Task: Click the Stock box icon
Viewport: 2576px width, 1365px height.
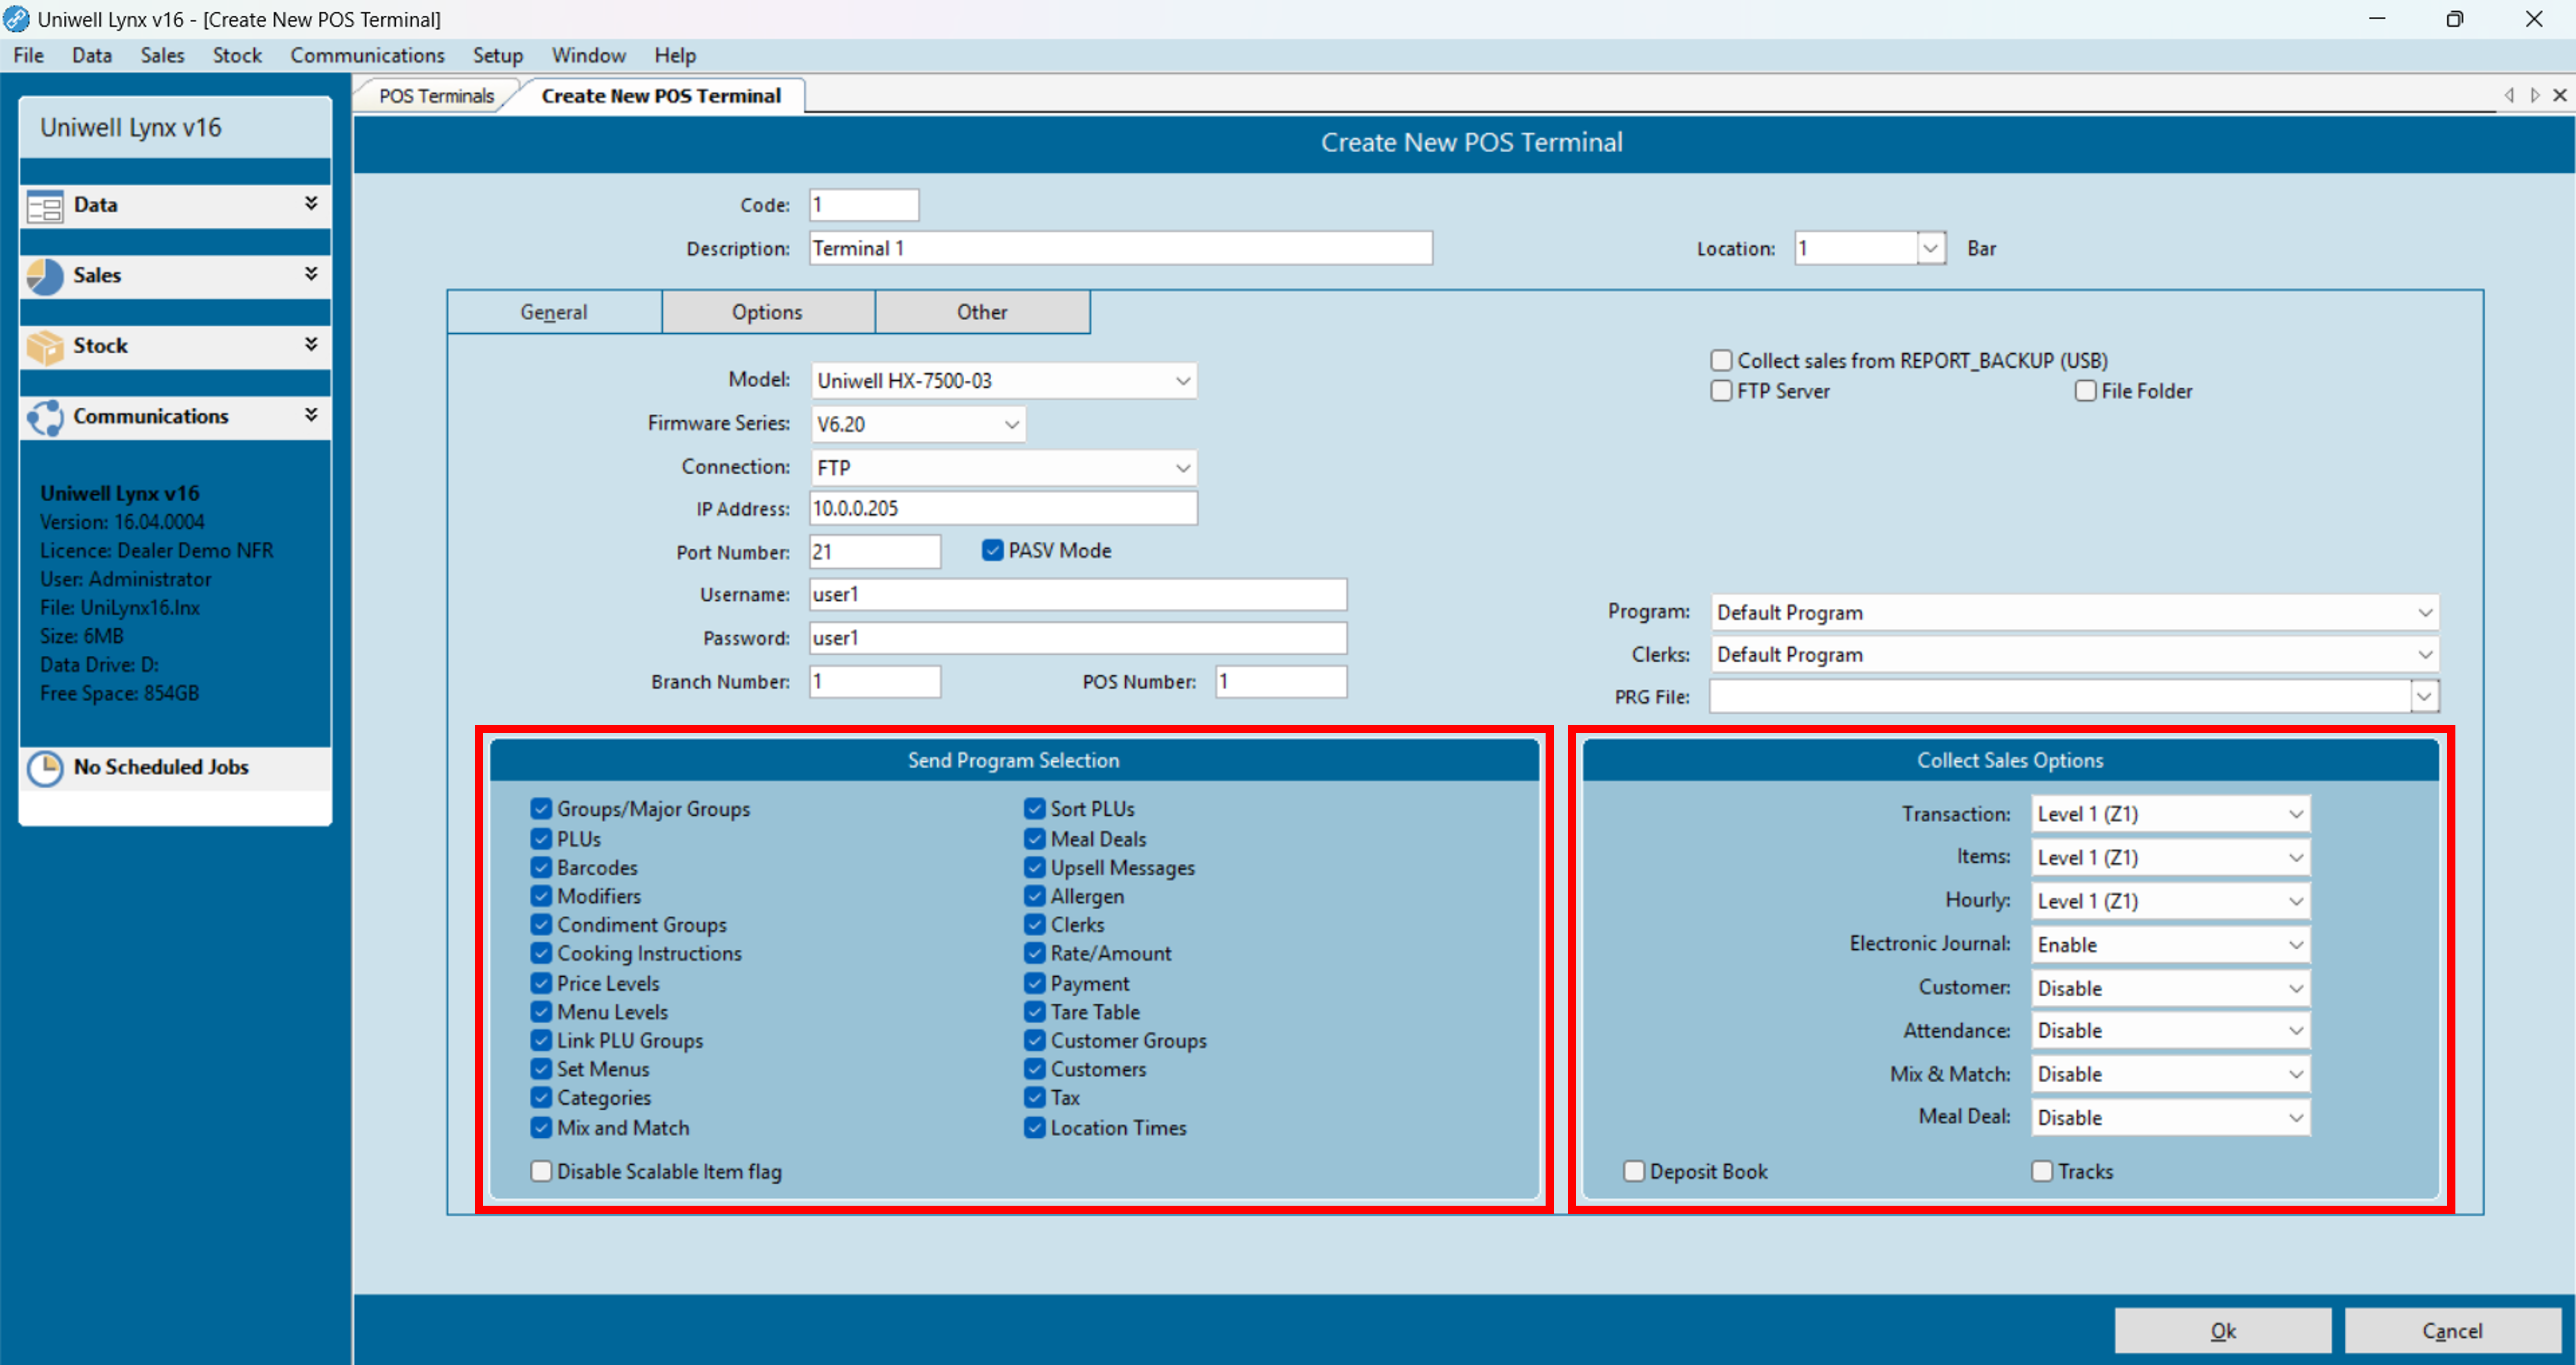Action: pyautogui.click(x=45, y=347)
